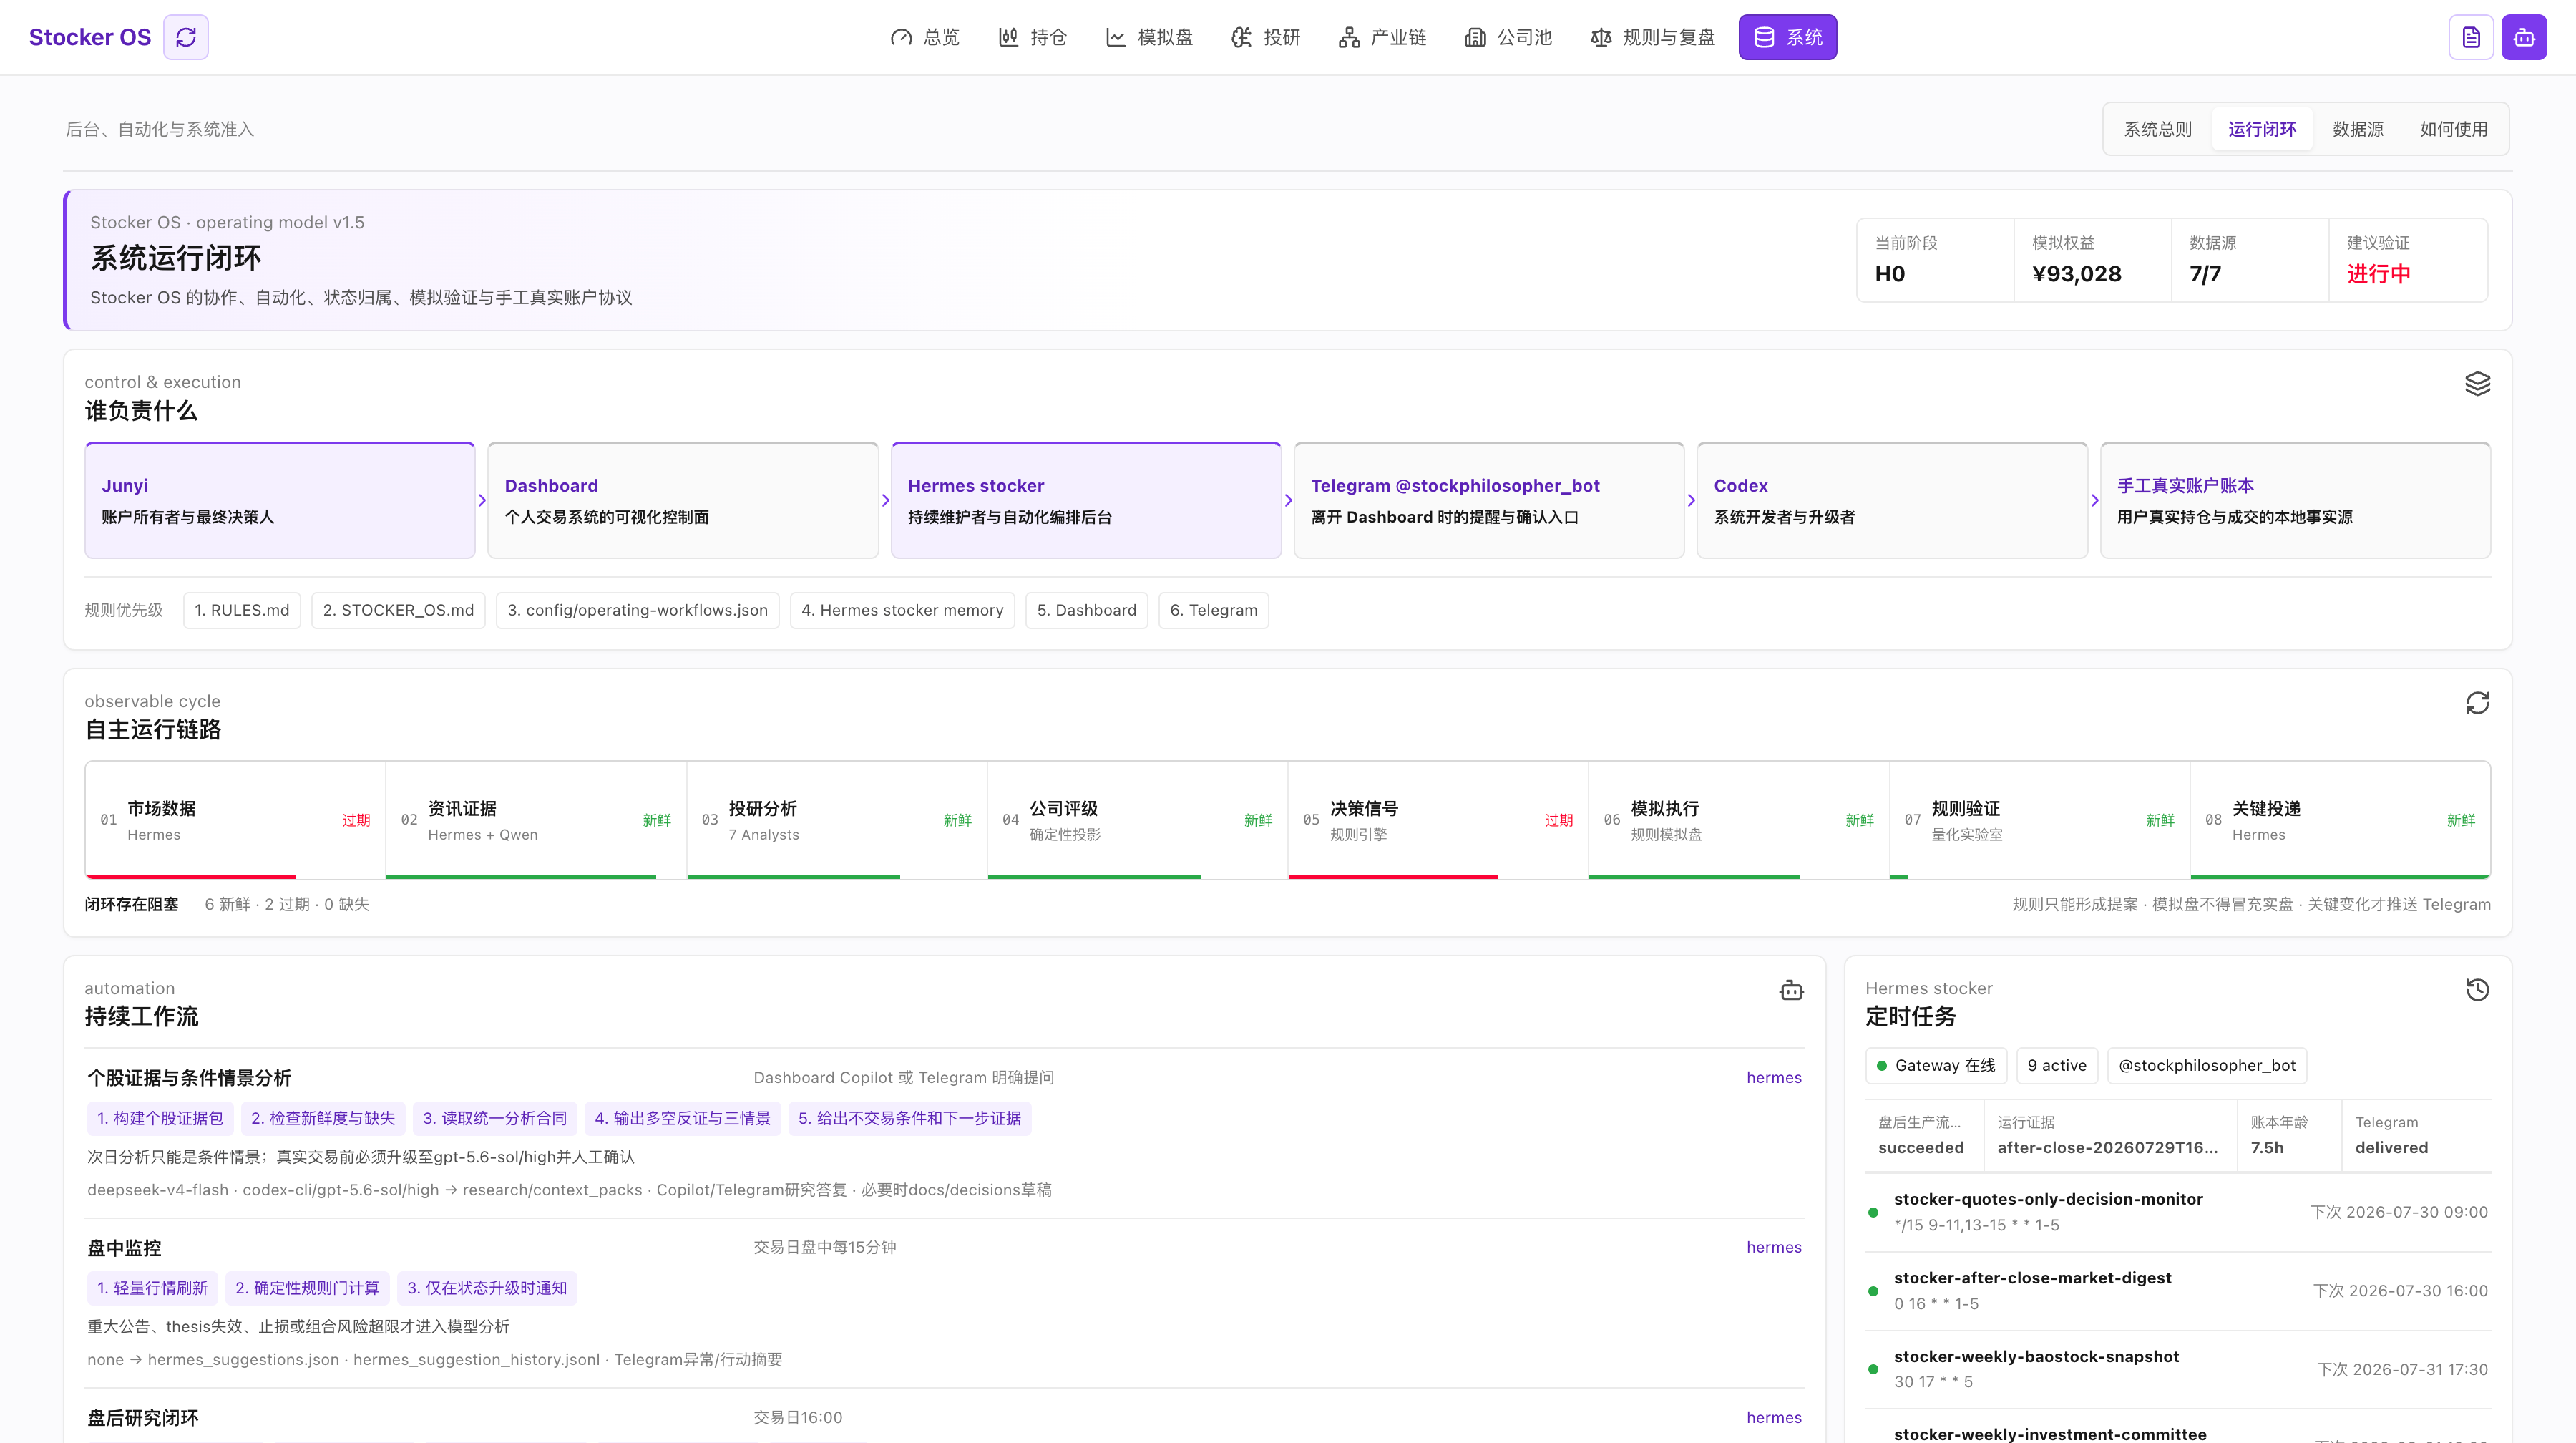This screenshot has height=1443, width=2576.
Task: Open the 公司池 company pool nav item
Action: coord(1509,37)
